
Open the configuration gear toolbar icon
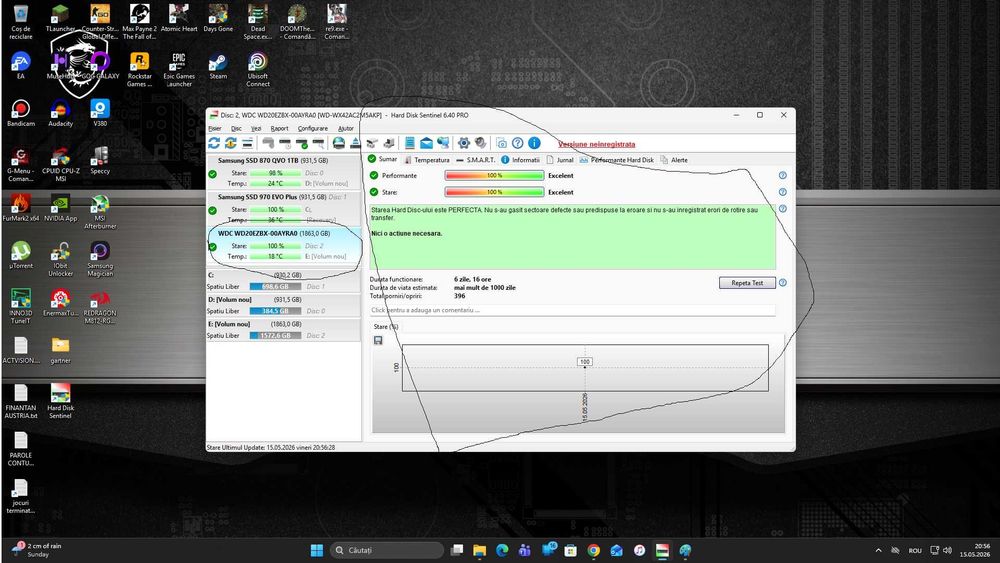(464, 143)
